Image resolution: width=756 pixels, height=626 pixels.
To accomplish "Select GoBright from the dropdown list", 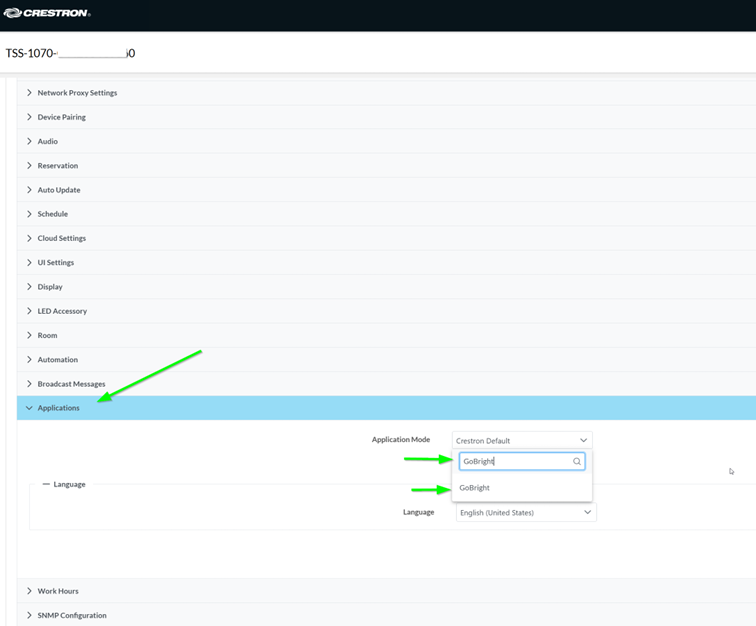I will [475, 488].
